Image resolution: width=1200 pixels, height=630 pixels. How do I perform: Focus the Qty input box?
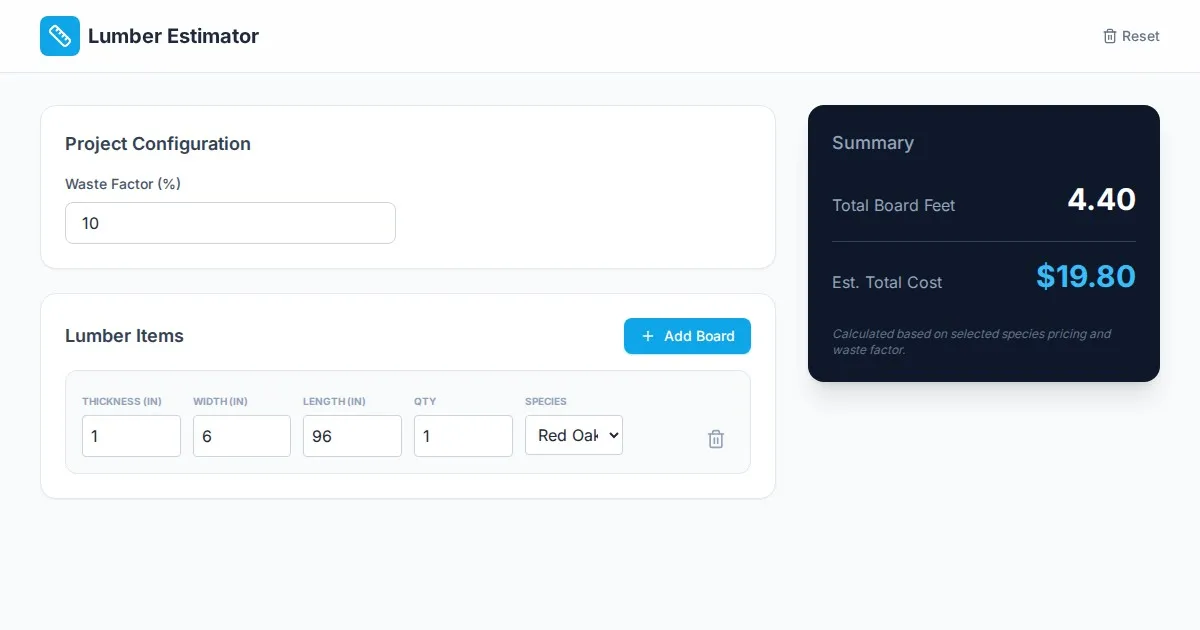[463, 436]
